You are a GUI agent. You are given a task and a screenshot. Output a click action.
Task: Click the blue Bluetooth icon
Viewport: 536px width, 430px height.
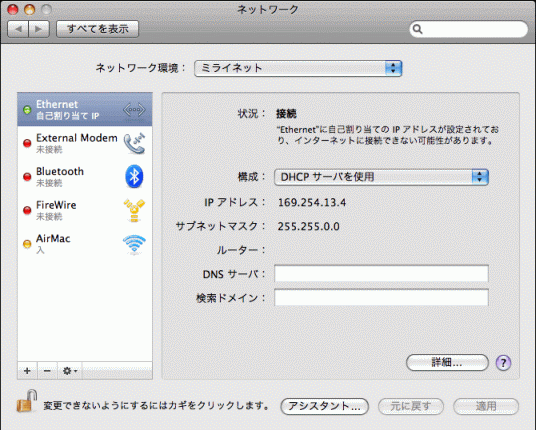(x=134, y=176)
